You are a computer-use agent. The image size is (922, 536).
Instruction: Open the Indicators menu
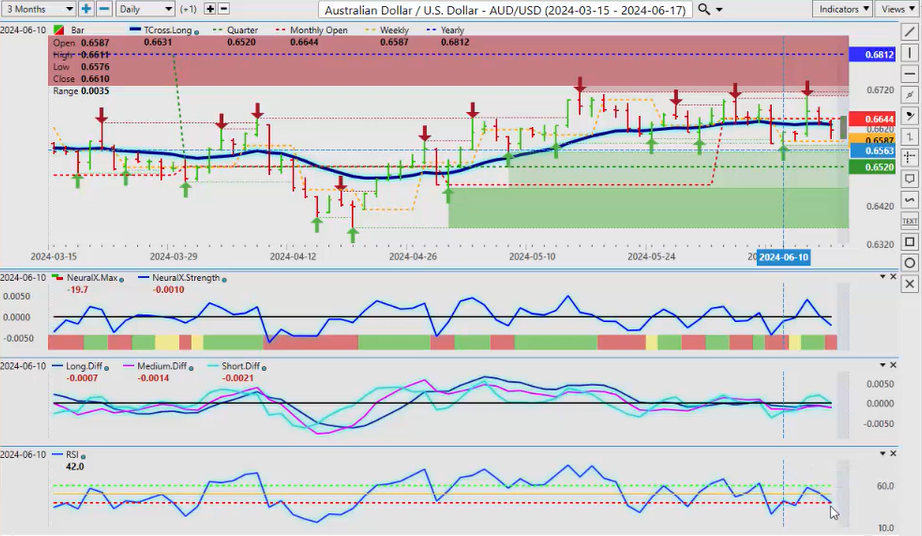click(843, 9)
